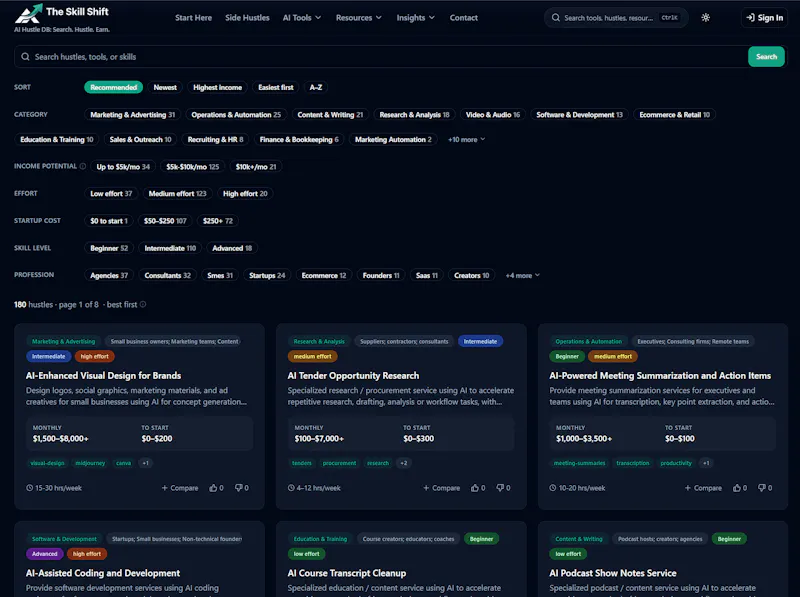
Task: Click the magnifier icon in header search
Action: pyautogui.click(x=556, y=17)
